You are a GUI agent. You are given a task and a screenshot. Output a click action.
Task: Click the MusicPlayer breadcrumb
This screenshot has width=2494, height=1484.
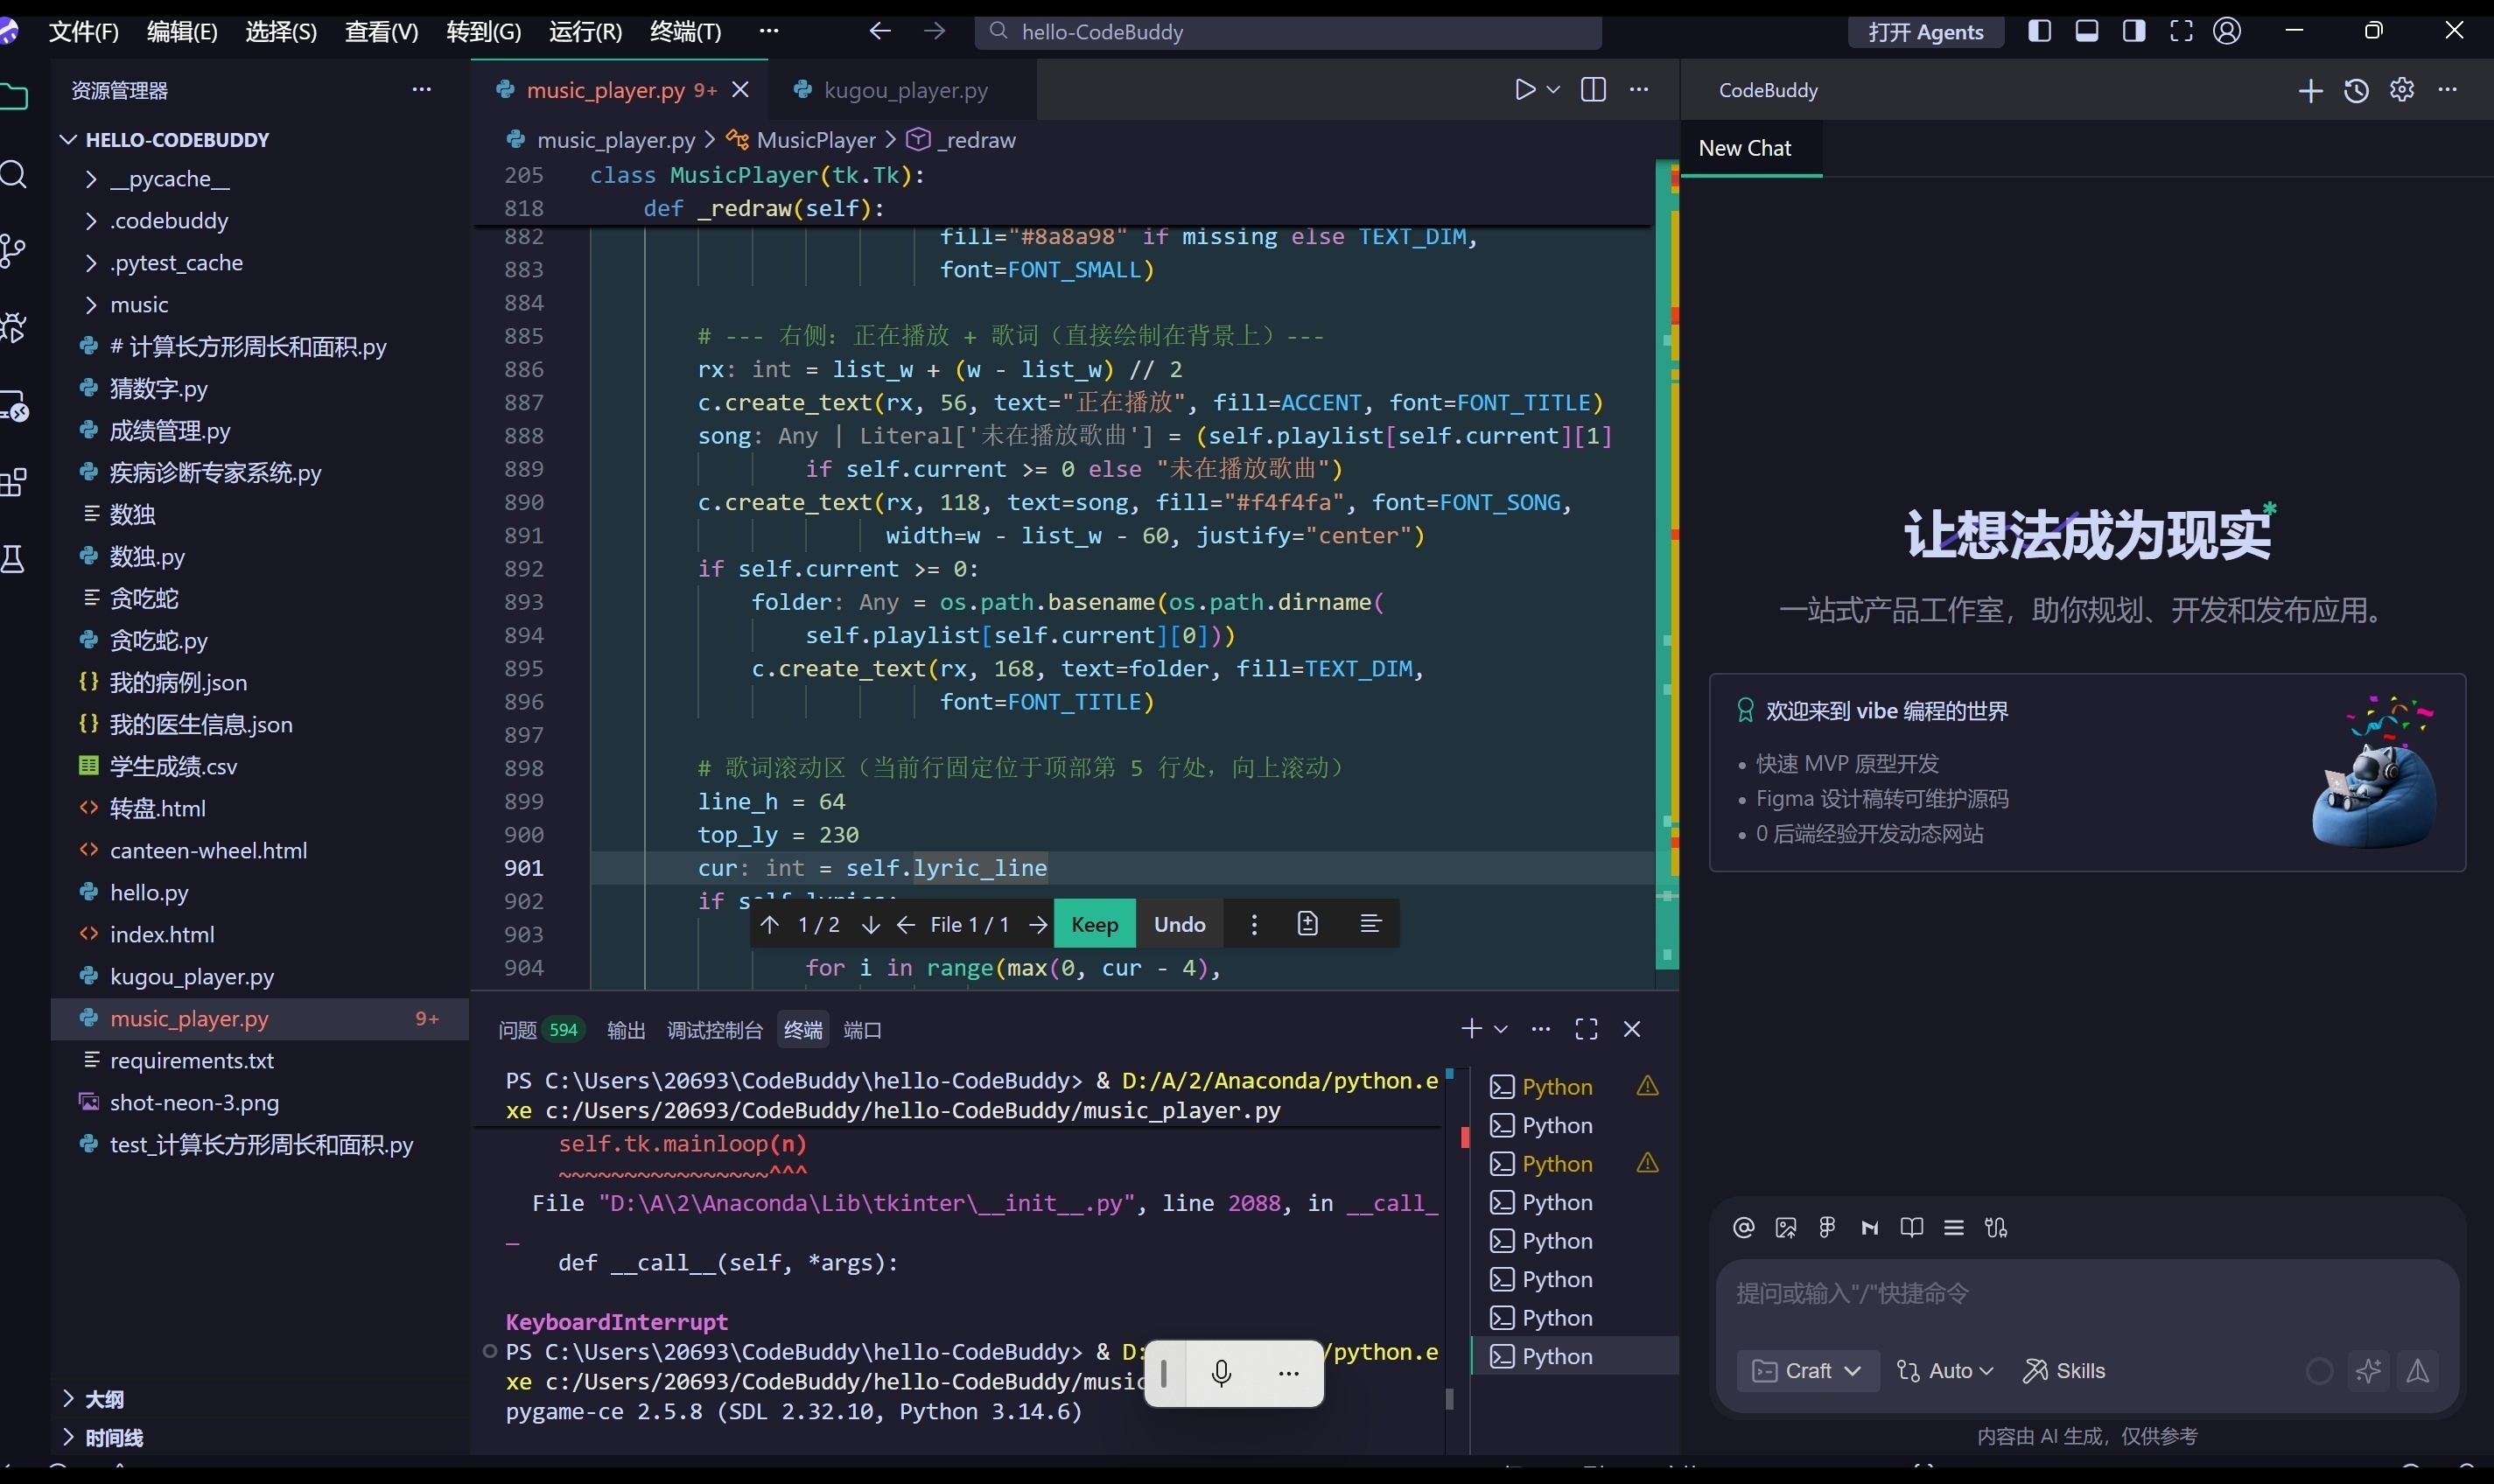pos(816,140)
